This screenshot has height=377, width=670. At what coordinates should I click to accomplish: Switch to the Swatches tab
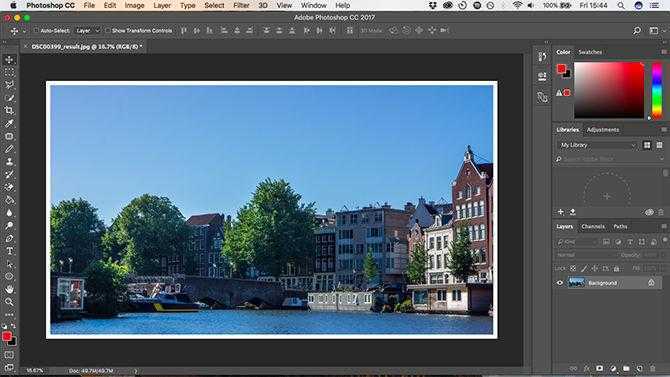590,52
